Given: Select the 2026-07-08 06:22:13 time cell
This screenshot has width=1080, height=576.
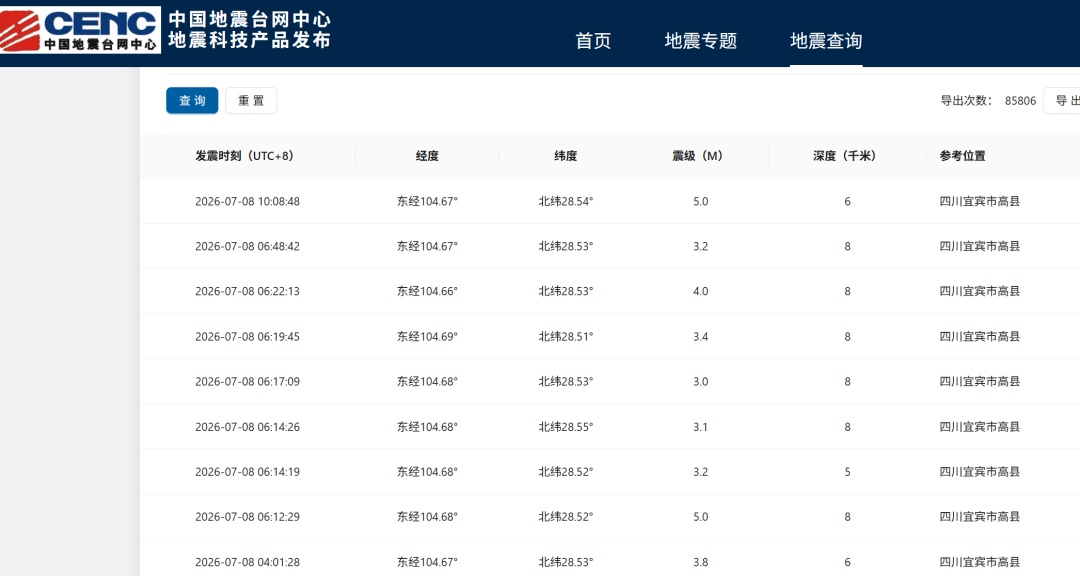Looking at the screenshot, I should coord(247,291).
